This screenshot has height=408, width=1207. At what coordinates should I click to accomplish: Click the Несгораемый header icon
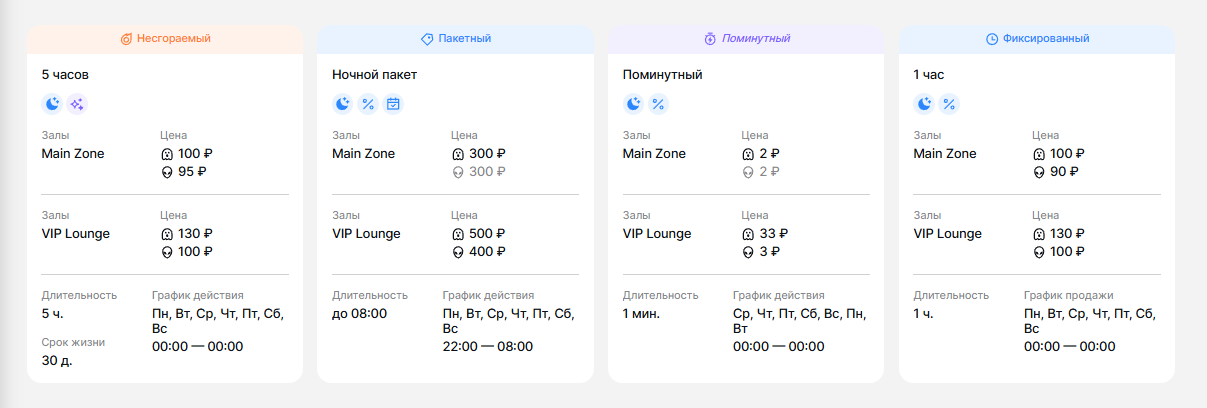point(126,39)
